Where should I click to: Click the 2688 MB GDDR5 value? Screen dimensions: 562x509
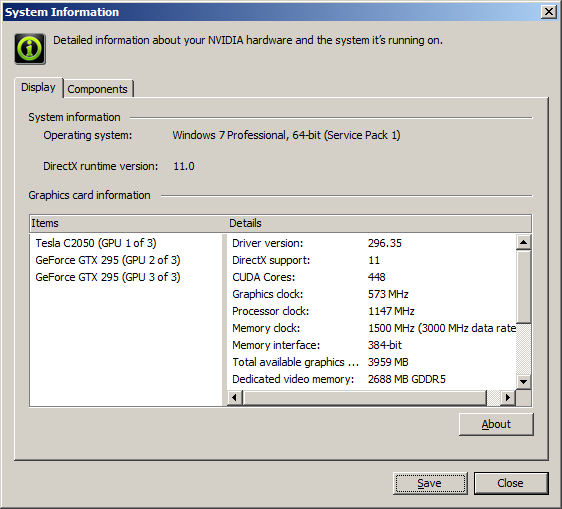coord(406,379)
